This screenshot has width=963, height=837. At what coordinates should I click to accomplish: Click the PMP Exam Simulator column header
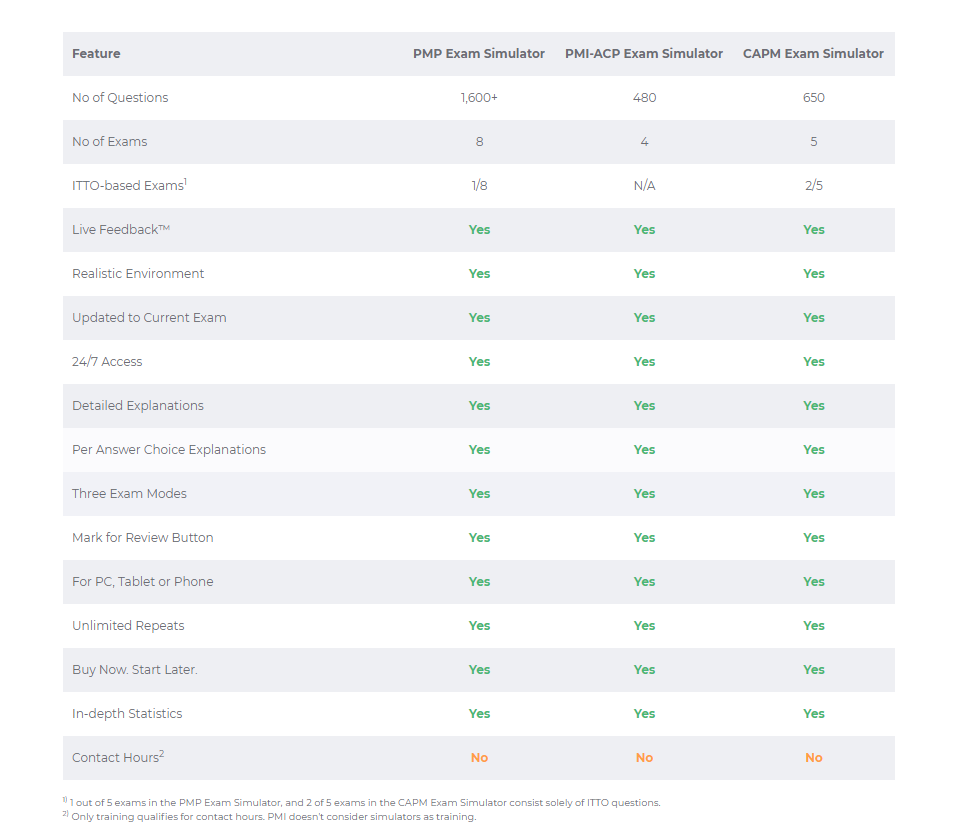(478, 53)
